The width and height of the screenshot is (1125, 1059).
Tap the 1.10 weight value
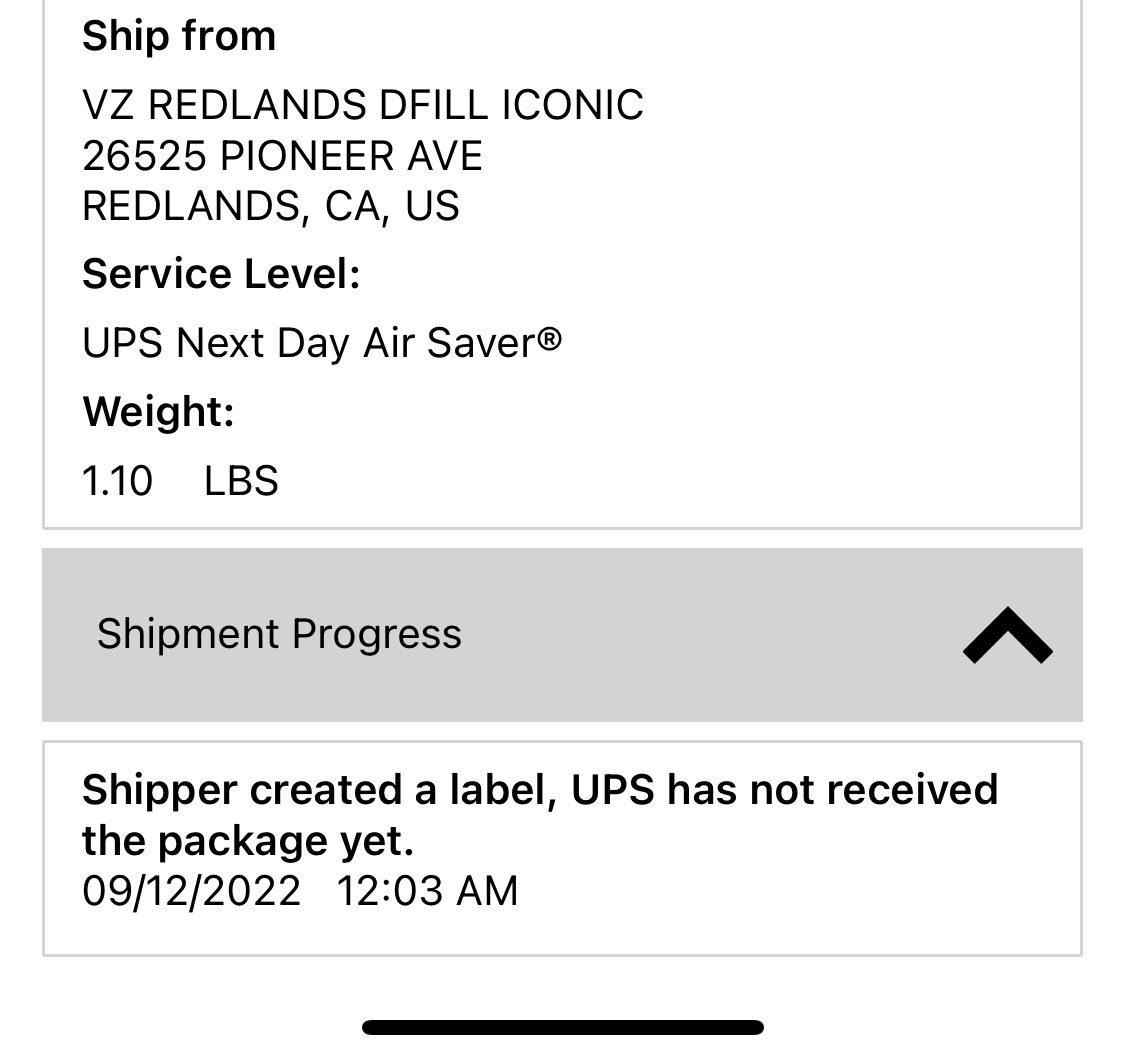point(117,481)
